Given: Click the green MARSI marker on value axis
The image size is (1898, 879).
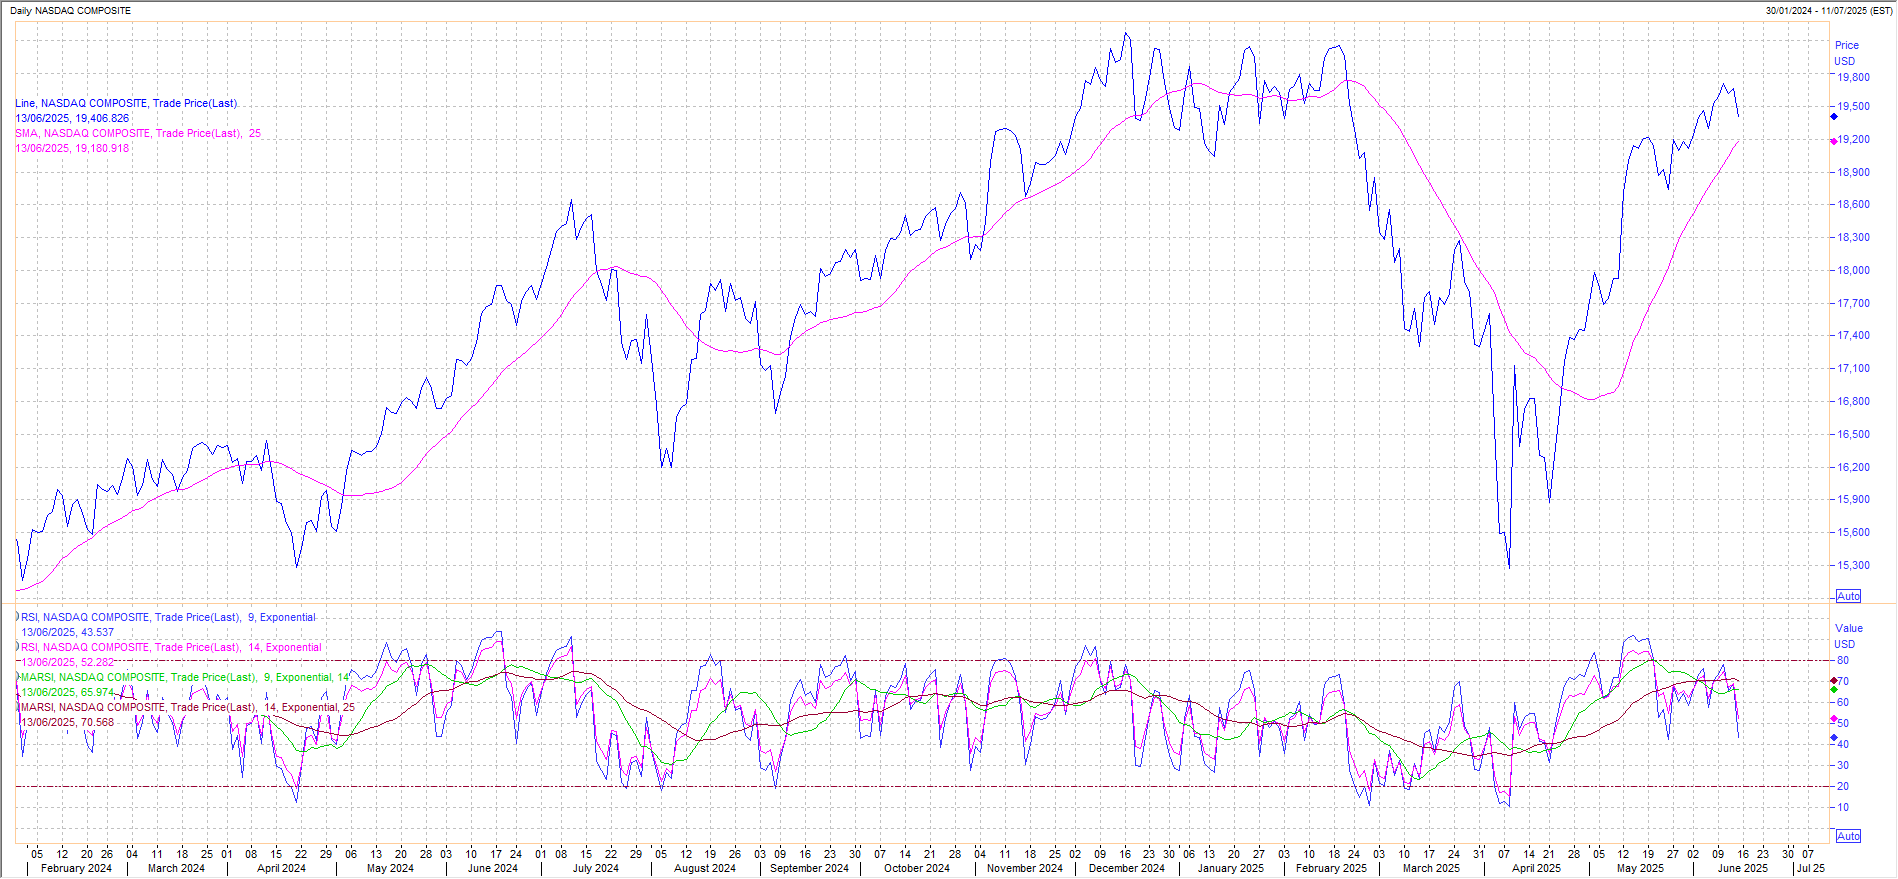Looking at the screenshot, I should (x=1834, y=690).
